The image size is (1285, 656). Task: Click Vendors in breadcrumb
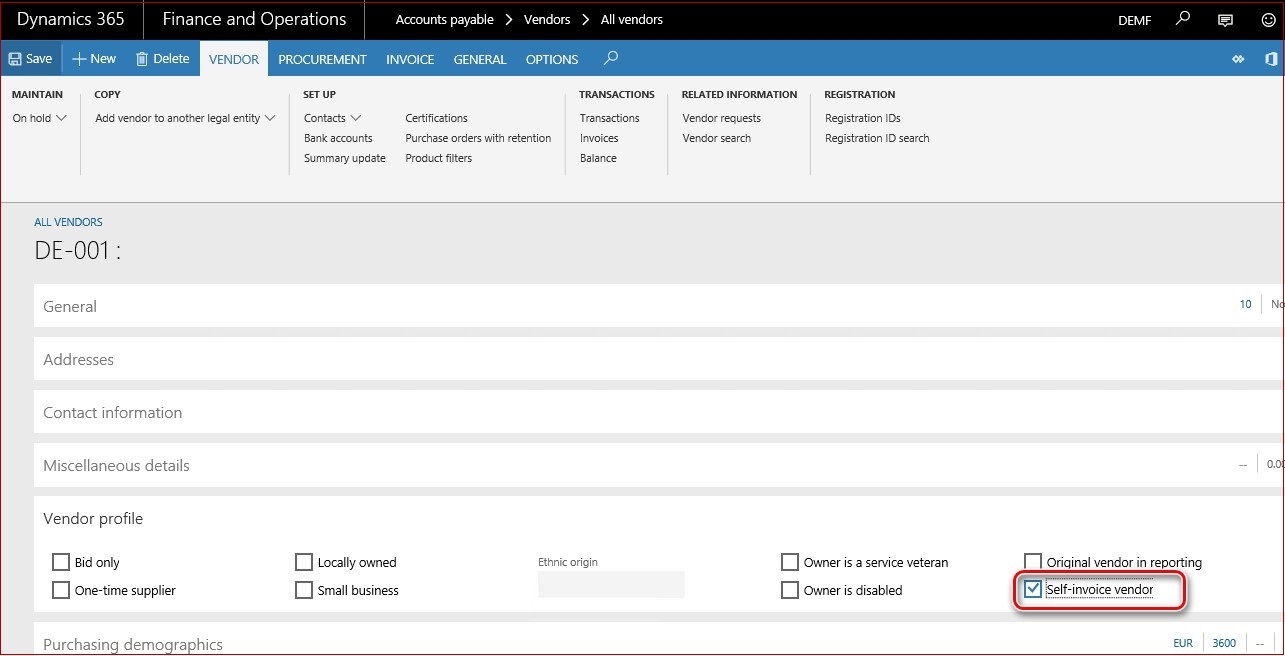coord(547,20)
